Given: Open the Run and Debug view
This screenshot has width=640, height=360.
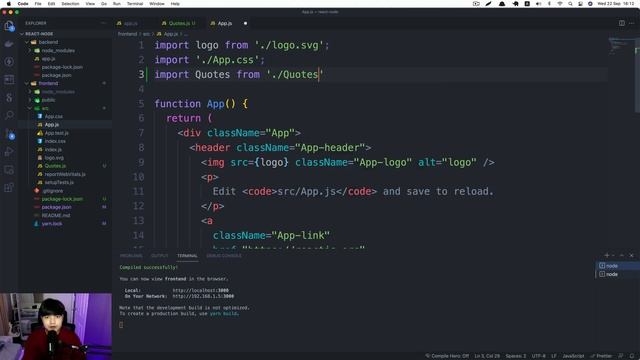Looking at the screenshot, I should pos(9,151).
